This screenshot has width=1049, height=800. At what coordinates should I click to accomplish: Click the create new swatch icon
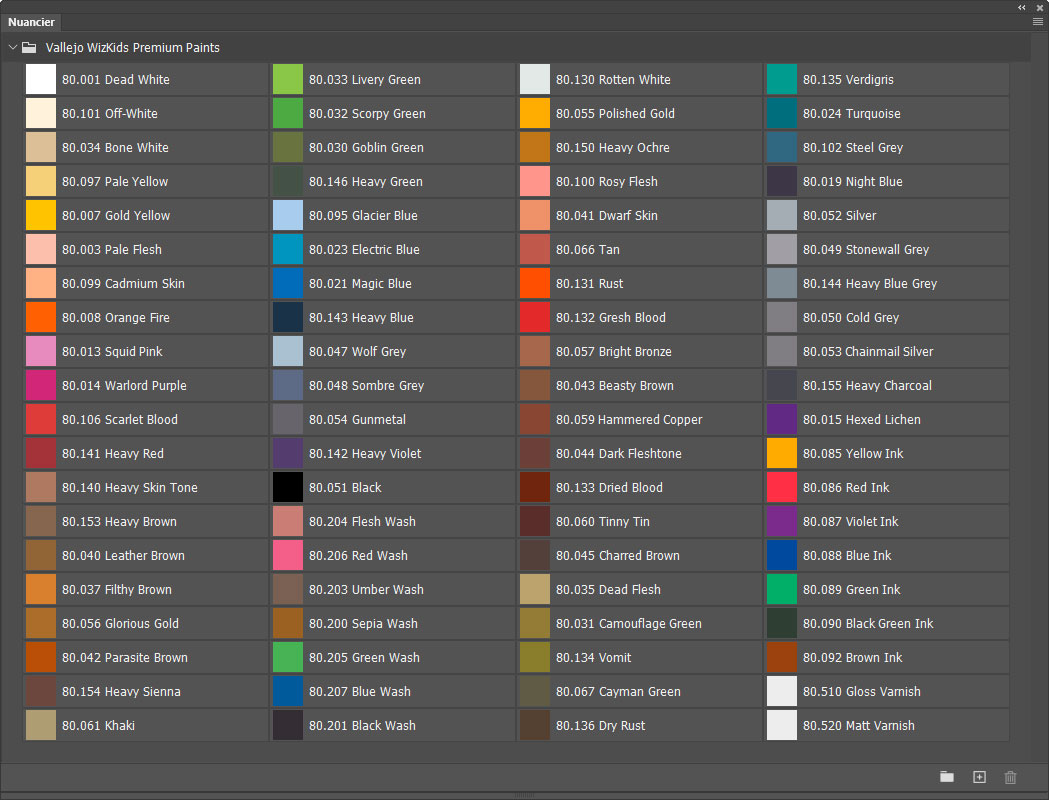coord(979,777)
